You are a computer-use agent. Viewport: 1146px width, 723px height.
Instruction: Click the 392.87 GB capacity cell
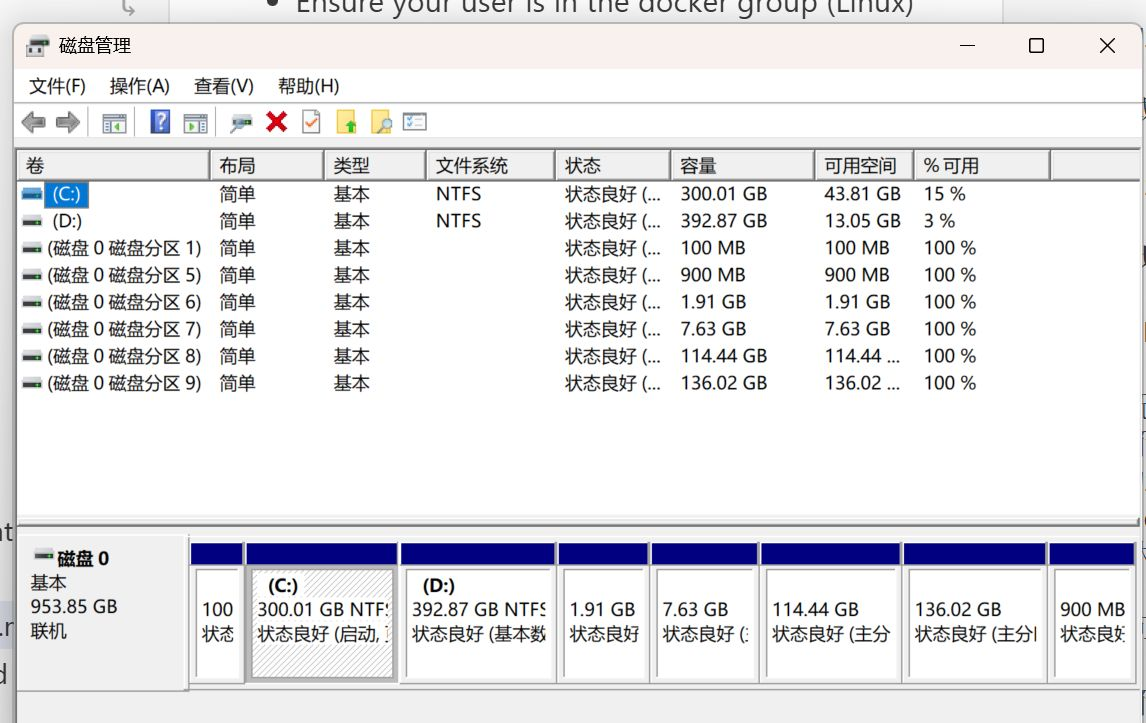click(724, 222)
